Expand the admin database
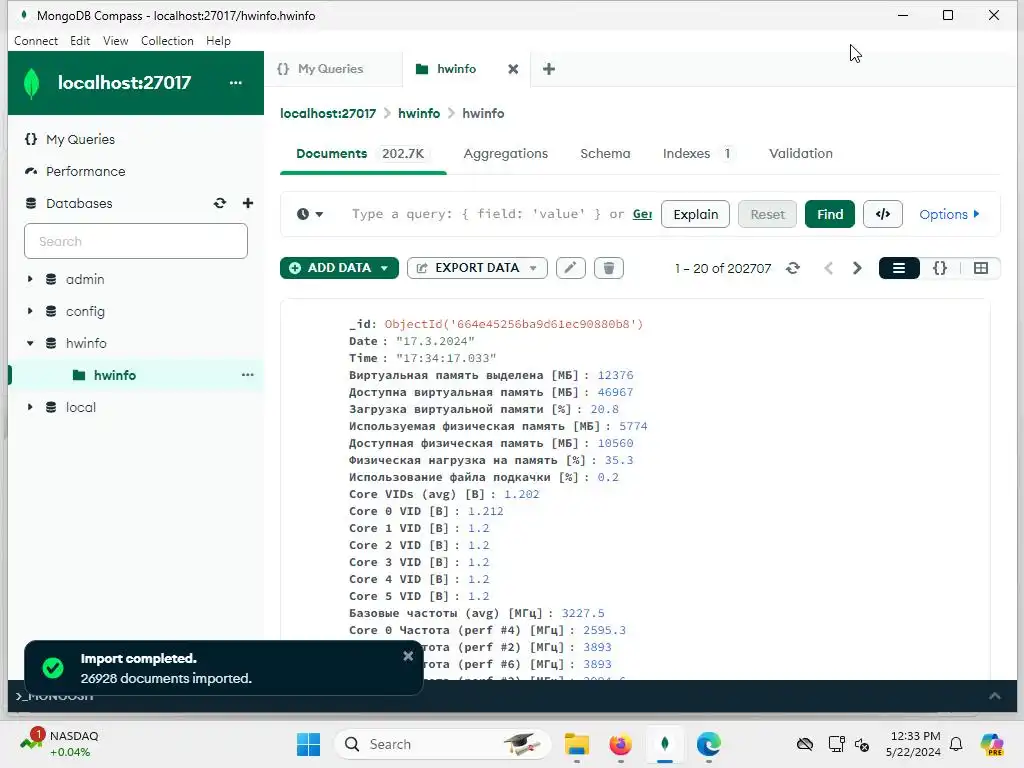This screenshot has height=768, width=1024. pyautogui.click(x=29, y=279)
